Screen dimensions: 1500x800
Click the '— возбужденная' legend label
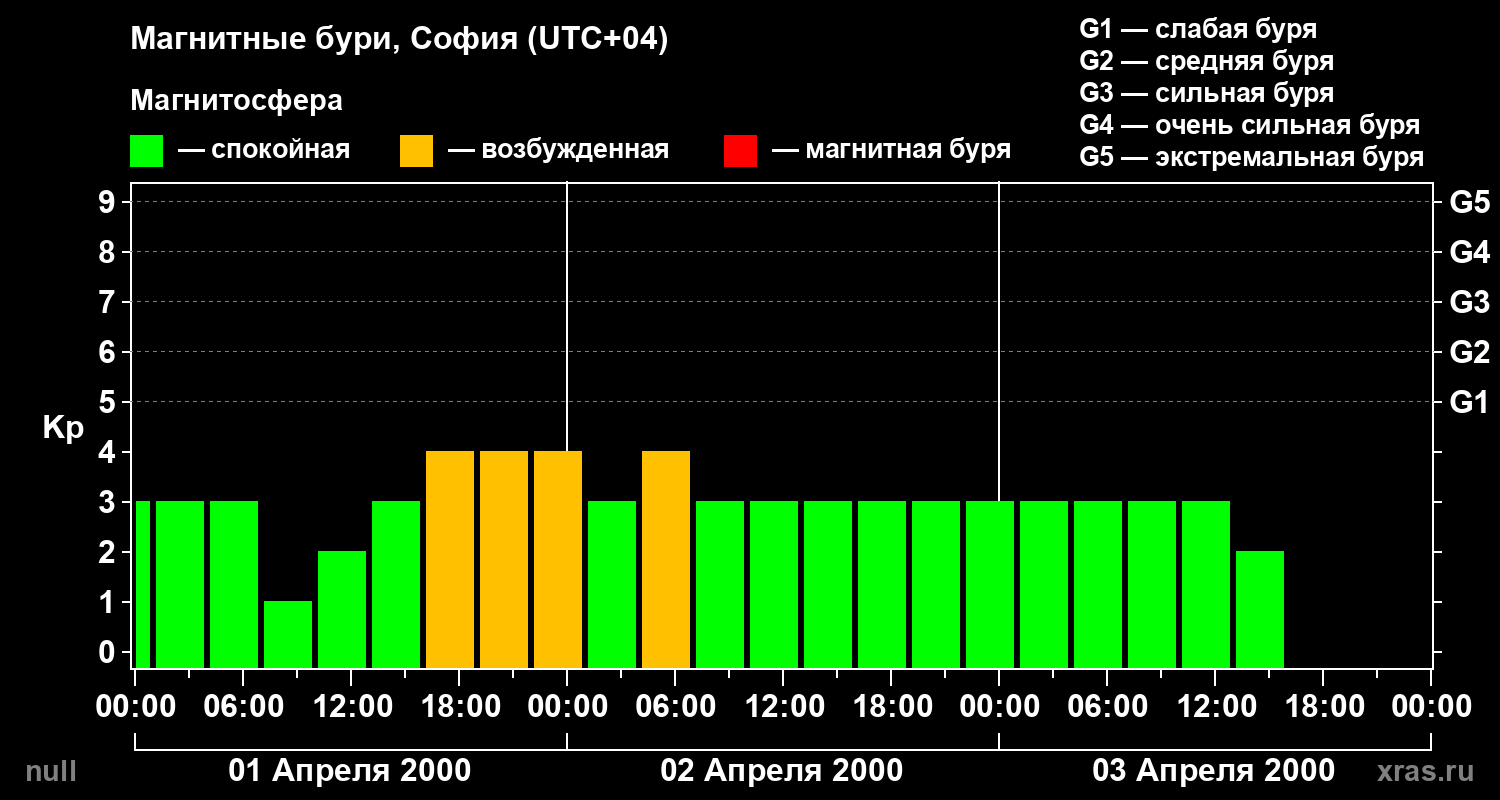click(558, 150)
